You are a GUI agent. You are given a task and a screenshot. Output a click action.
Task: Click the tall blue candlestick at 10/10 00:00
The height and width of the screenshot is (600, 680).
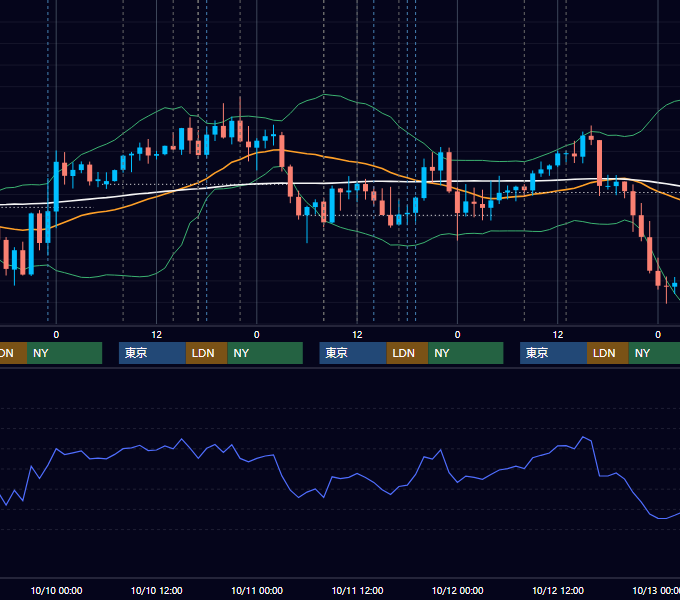coord(56,186)
